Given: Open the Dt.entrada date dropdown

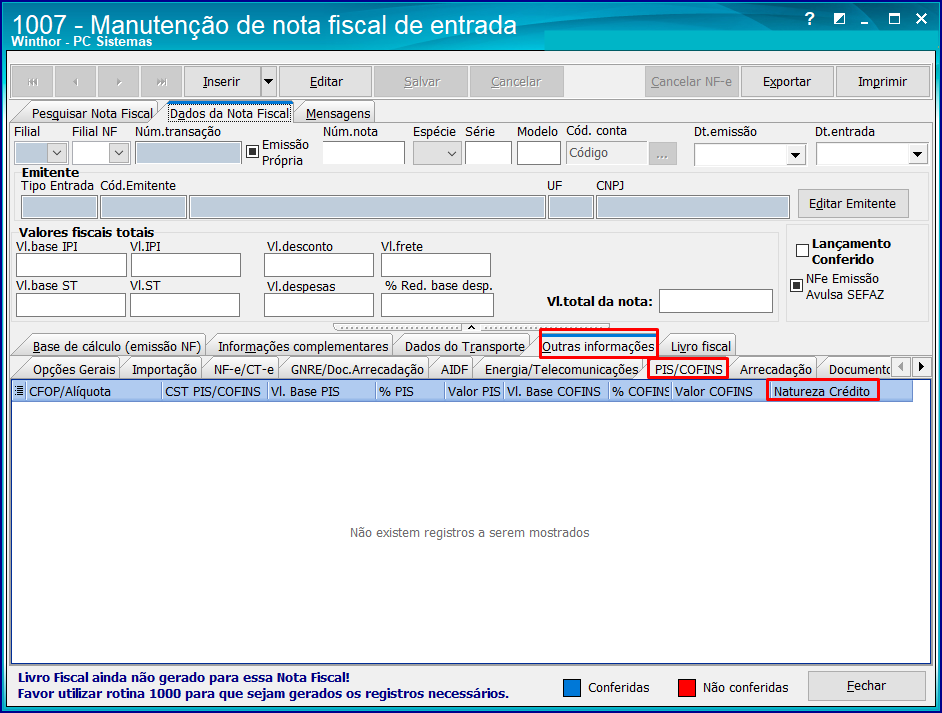Looking at the screenshot, I should click(917, 154).
